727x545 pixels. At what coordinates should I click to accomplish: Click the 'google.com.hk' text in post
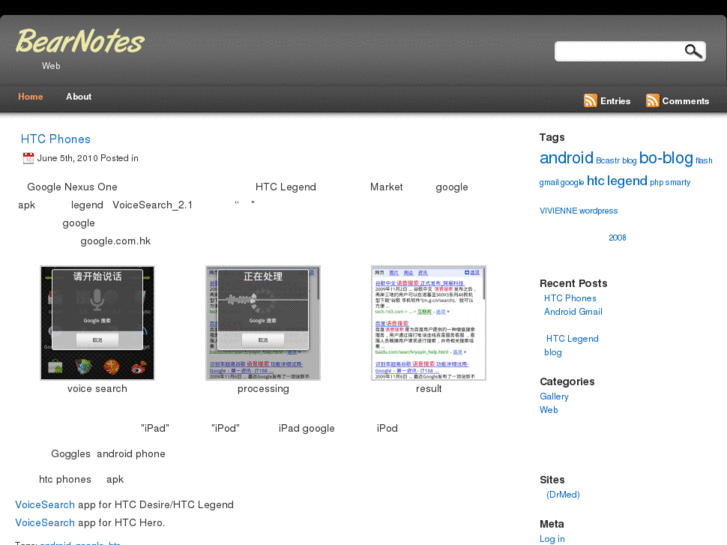[115, 241]
